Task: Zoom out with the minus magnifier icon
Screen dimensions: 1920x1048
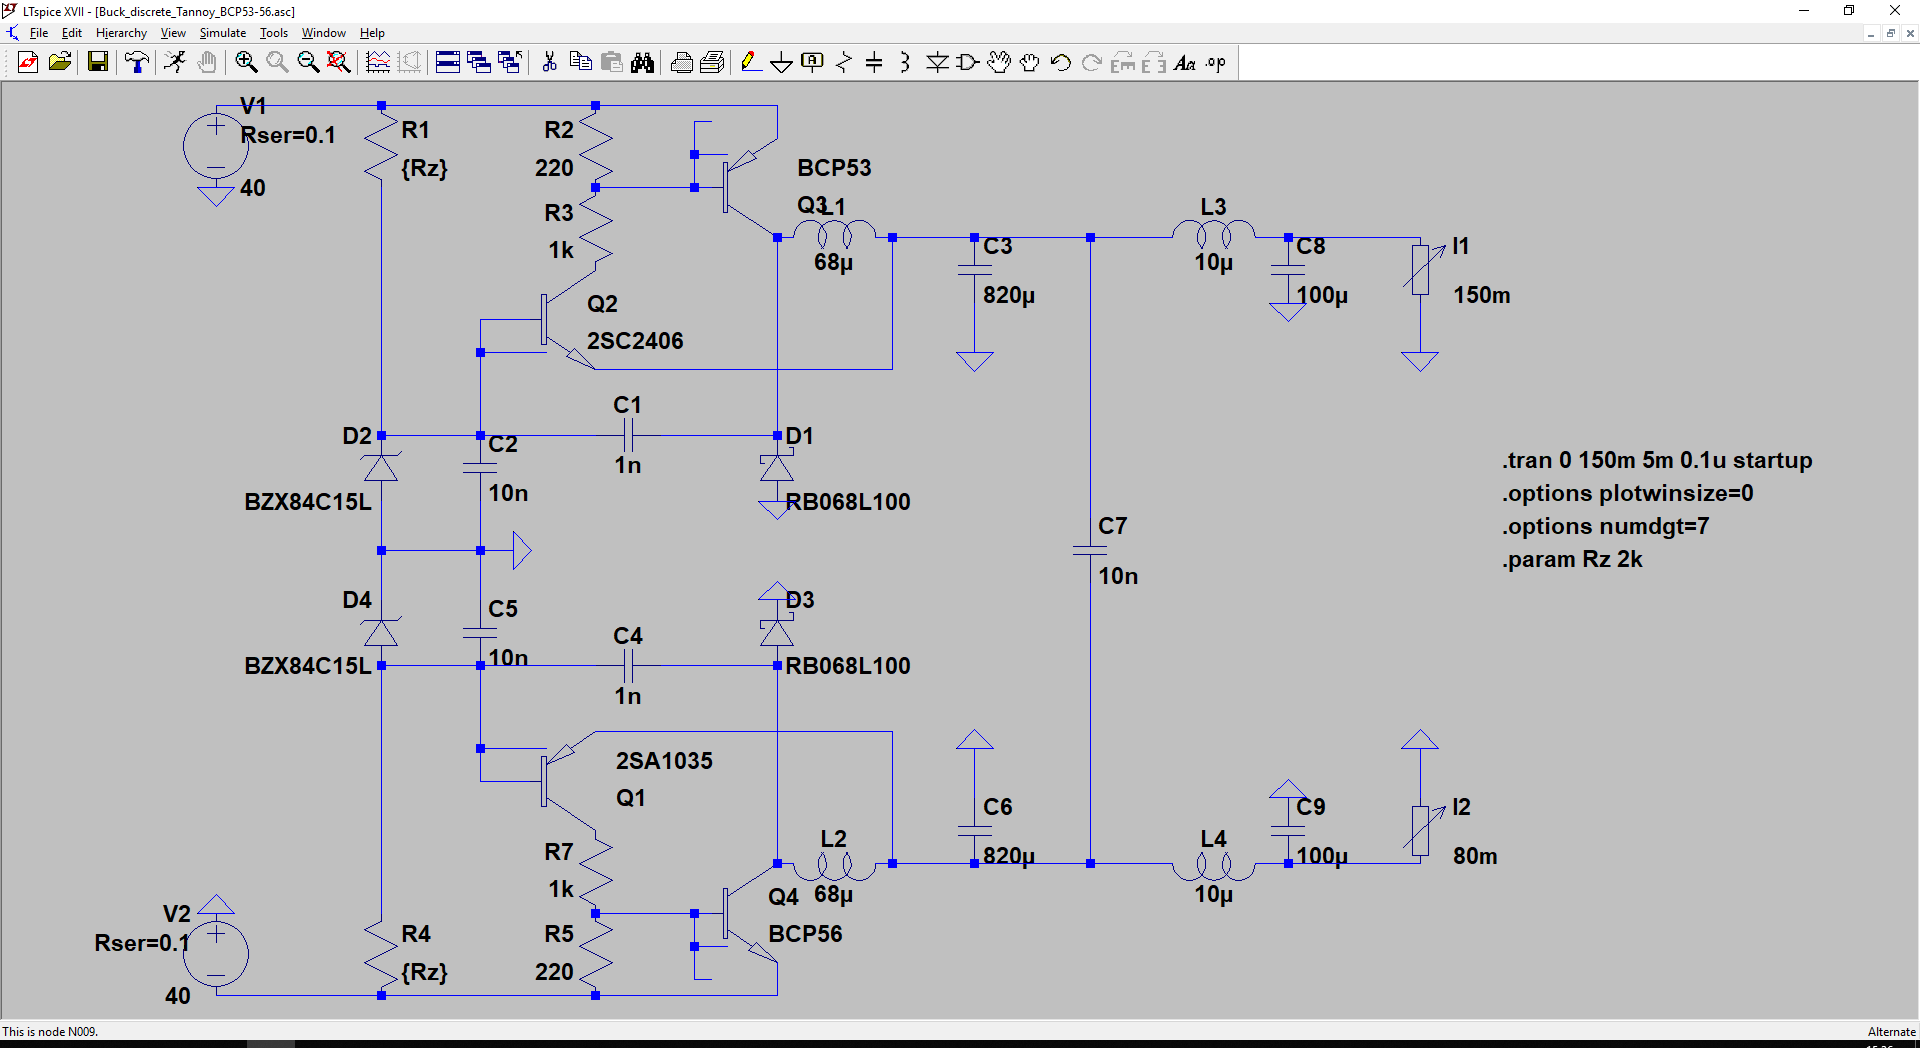Action: [308, 63]
